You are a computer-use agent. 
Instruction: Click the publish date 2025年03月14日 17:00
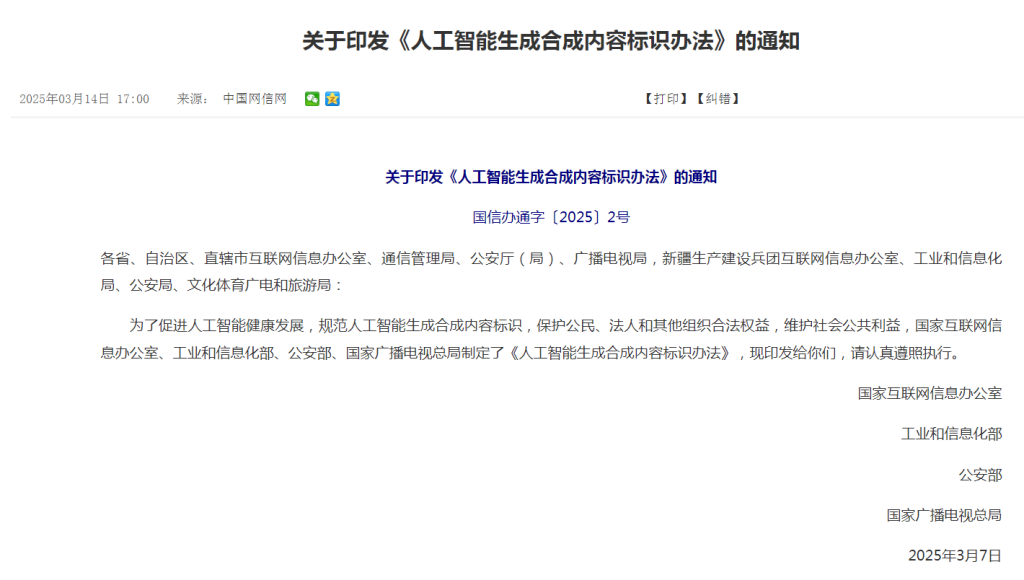[x=85, y=99]
